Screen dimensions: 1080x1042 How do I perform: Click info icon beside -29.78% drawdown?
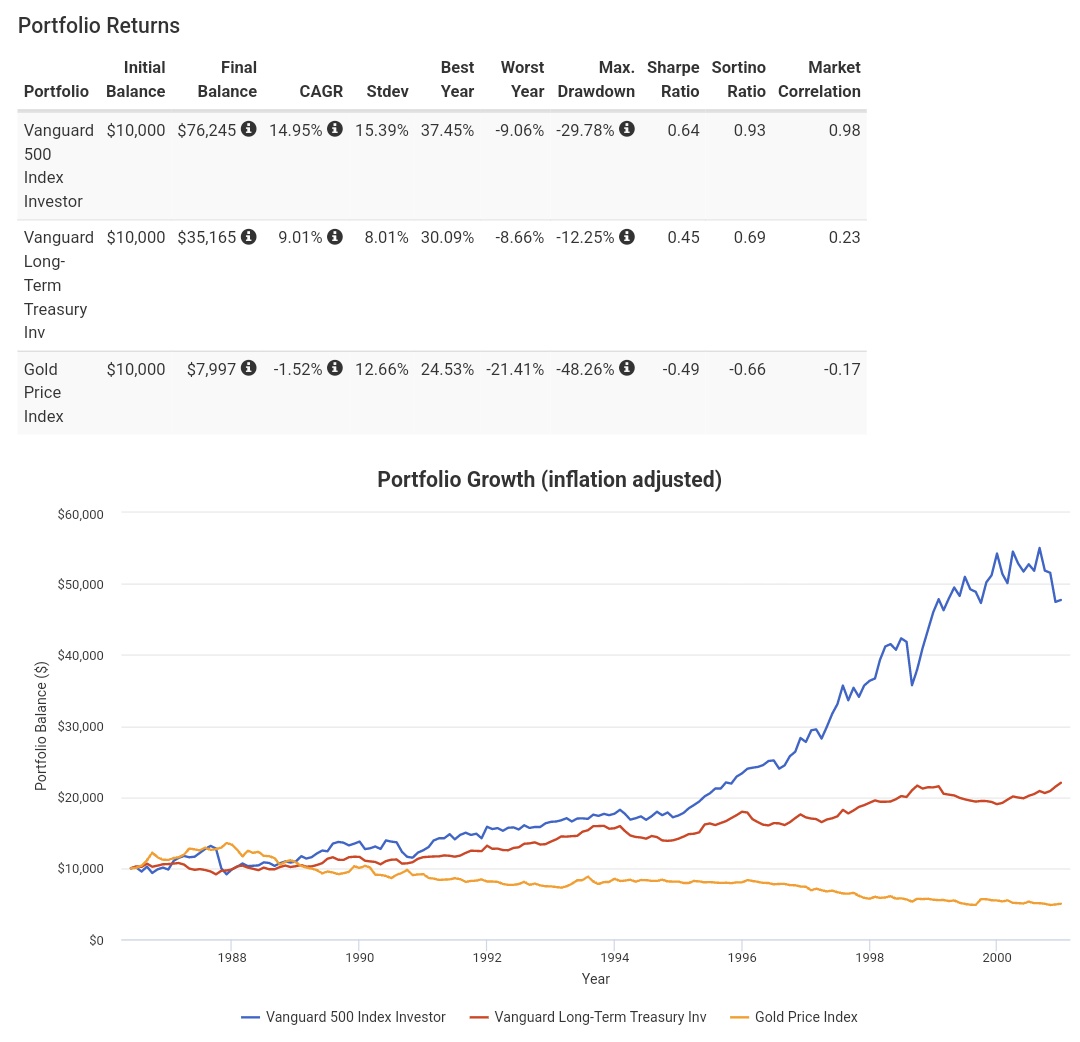coord(627,129)
